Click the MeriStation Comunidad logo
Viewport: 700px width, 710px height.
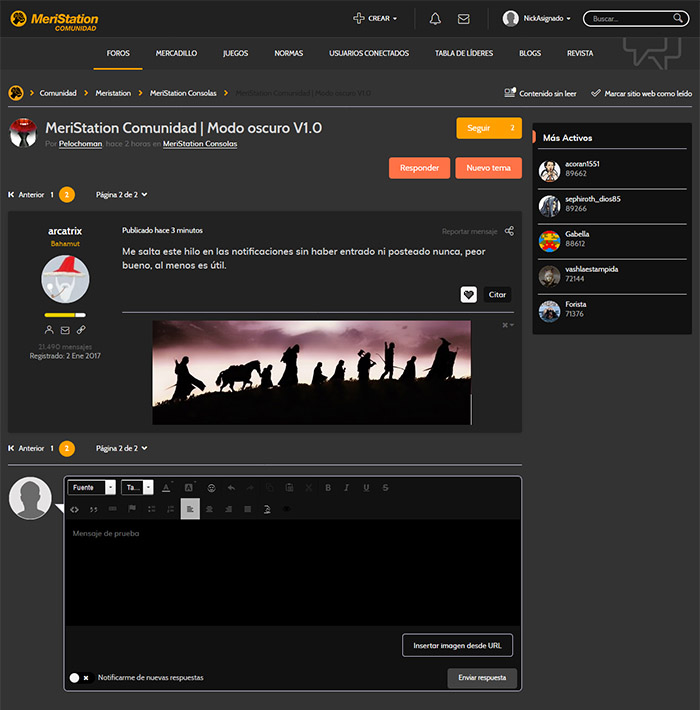point(54,20)
